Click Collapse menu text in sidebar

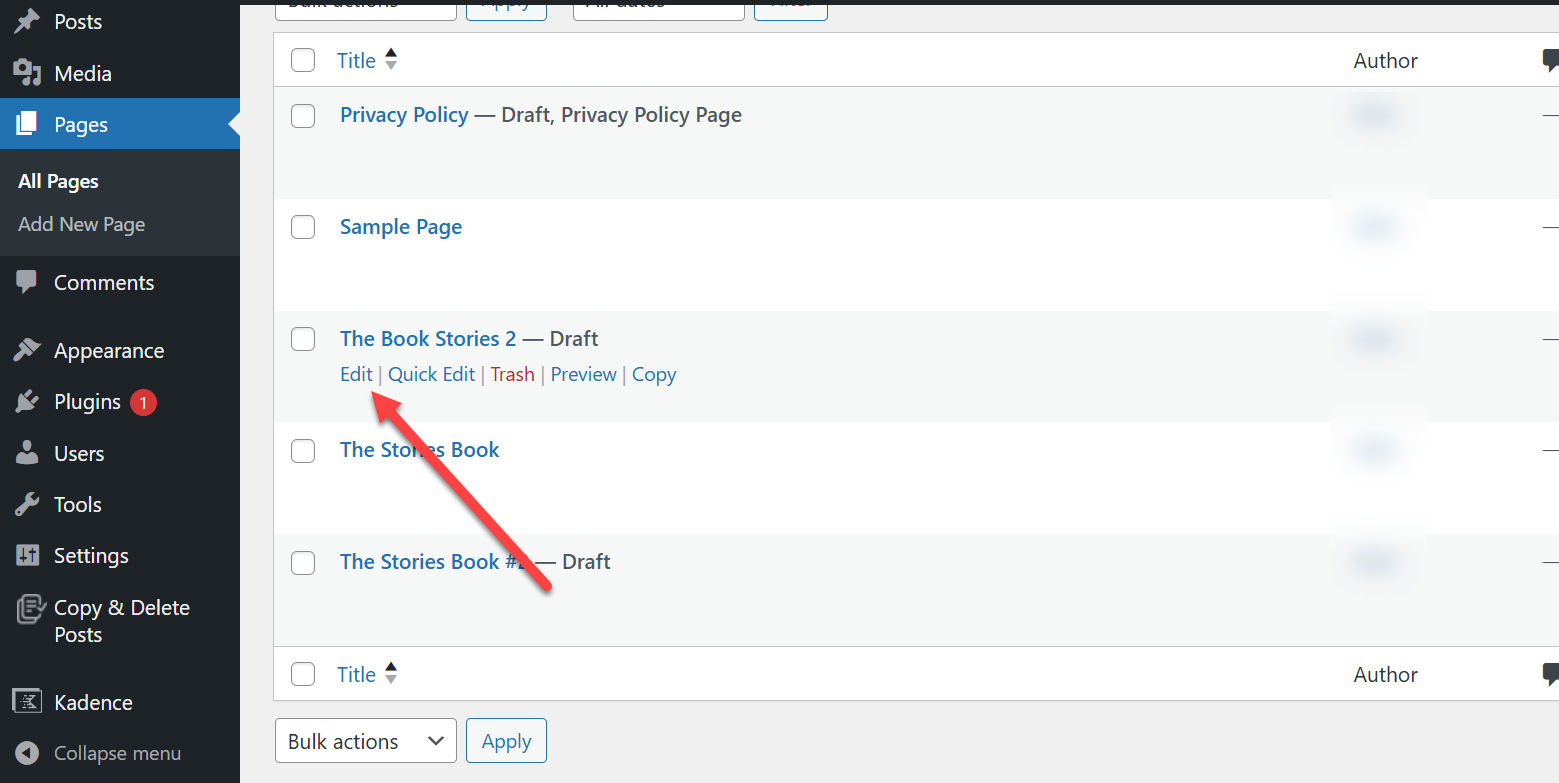[x=117, y=753]
